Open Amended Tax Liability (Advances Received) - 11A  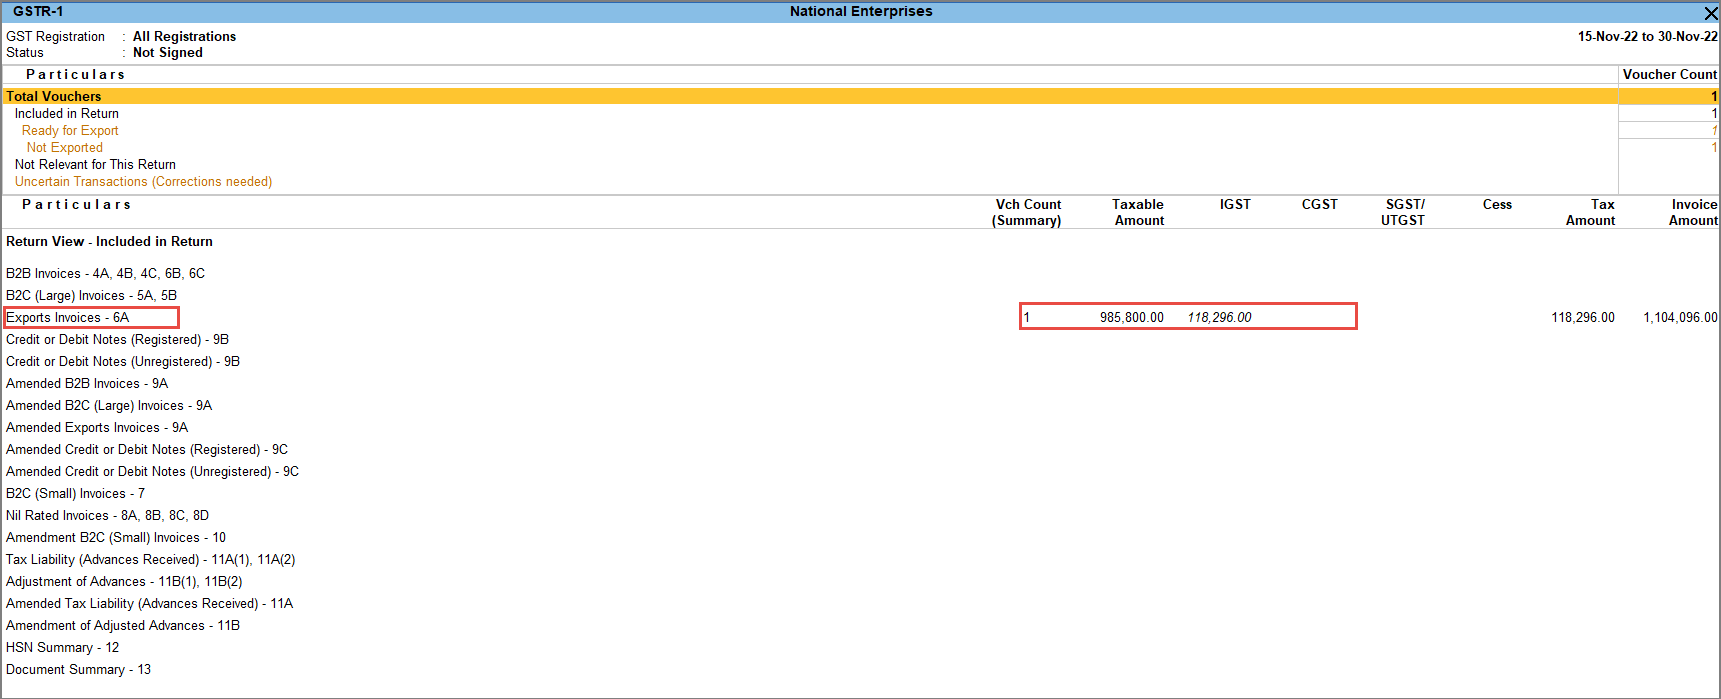pos(149,603)
